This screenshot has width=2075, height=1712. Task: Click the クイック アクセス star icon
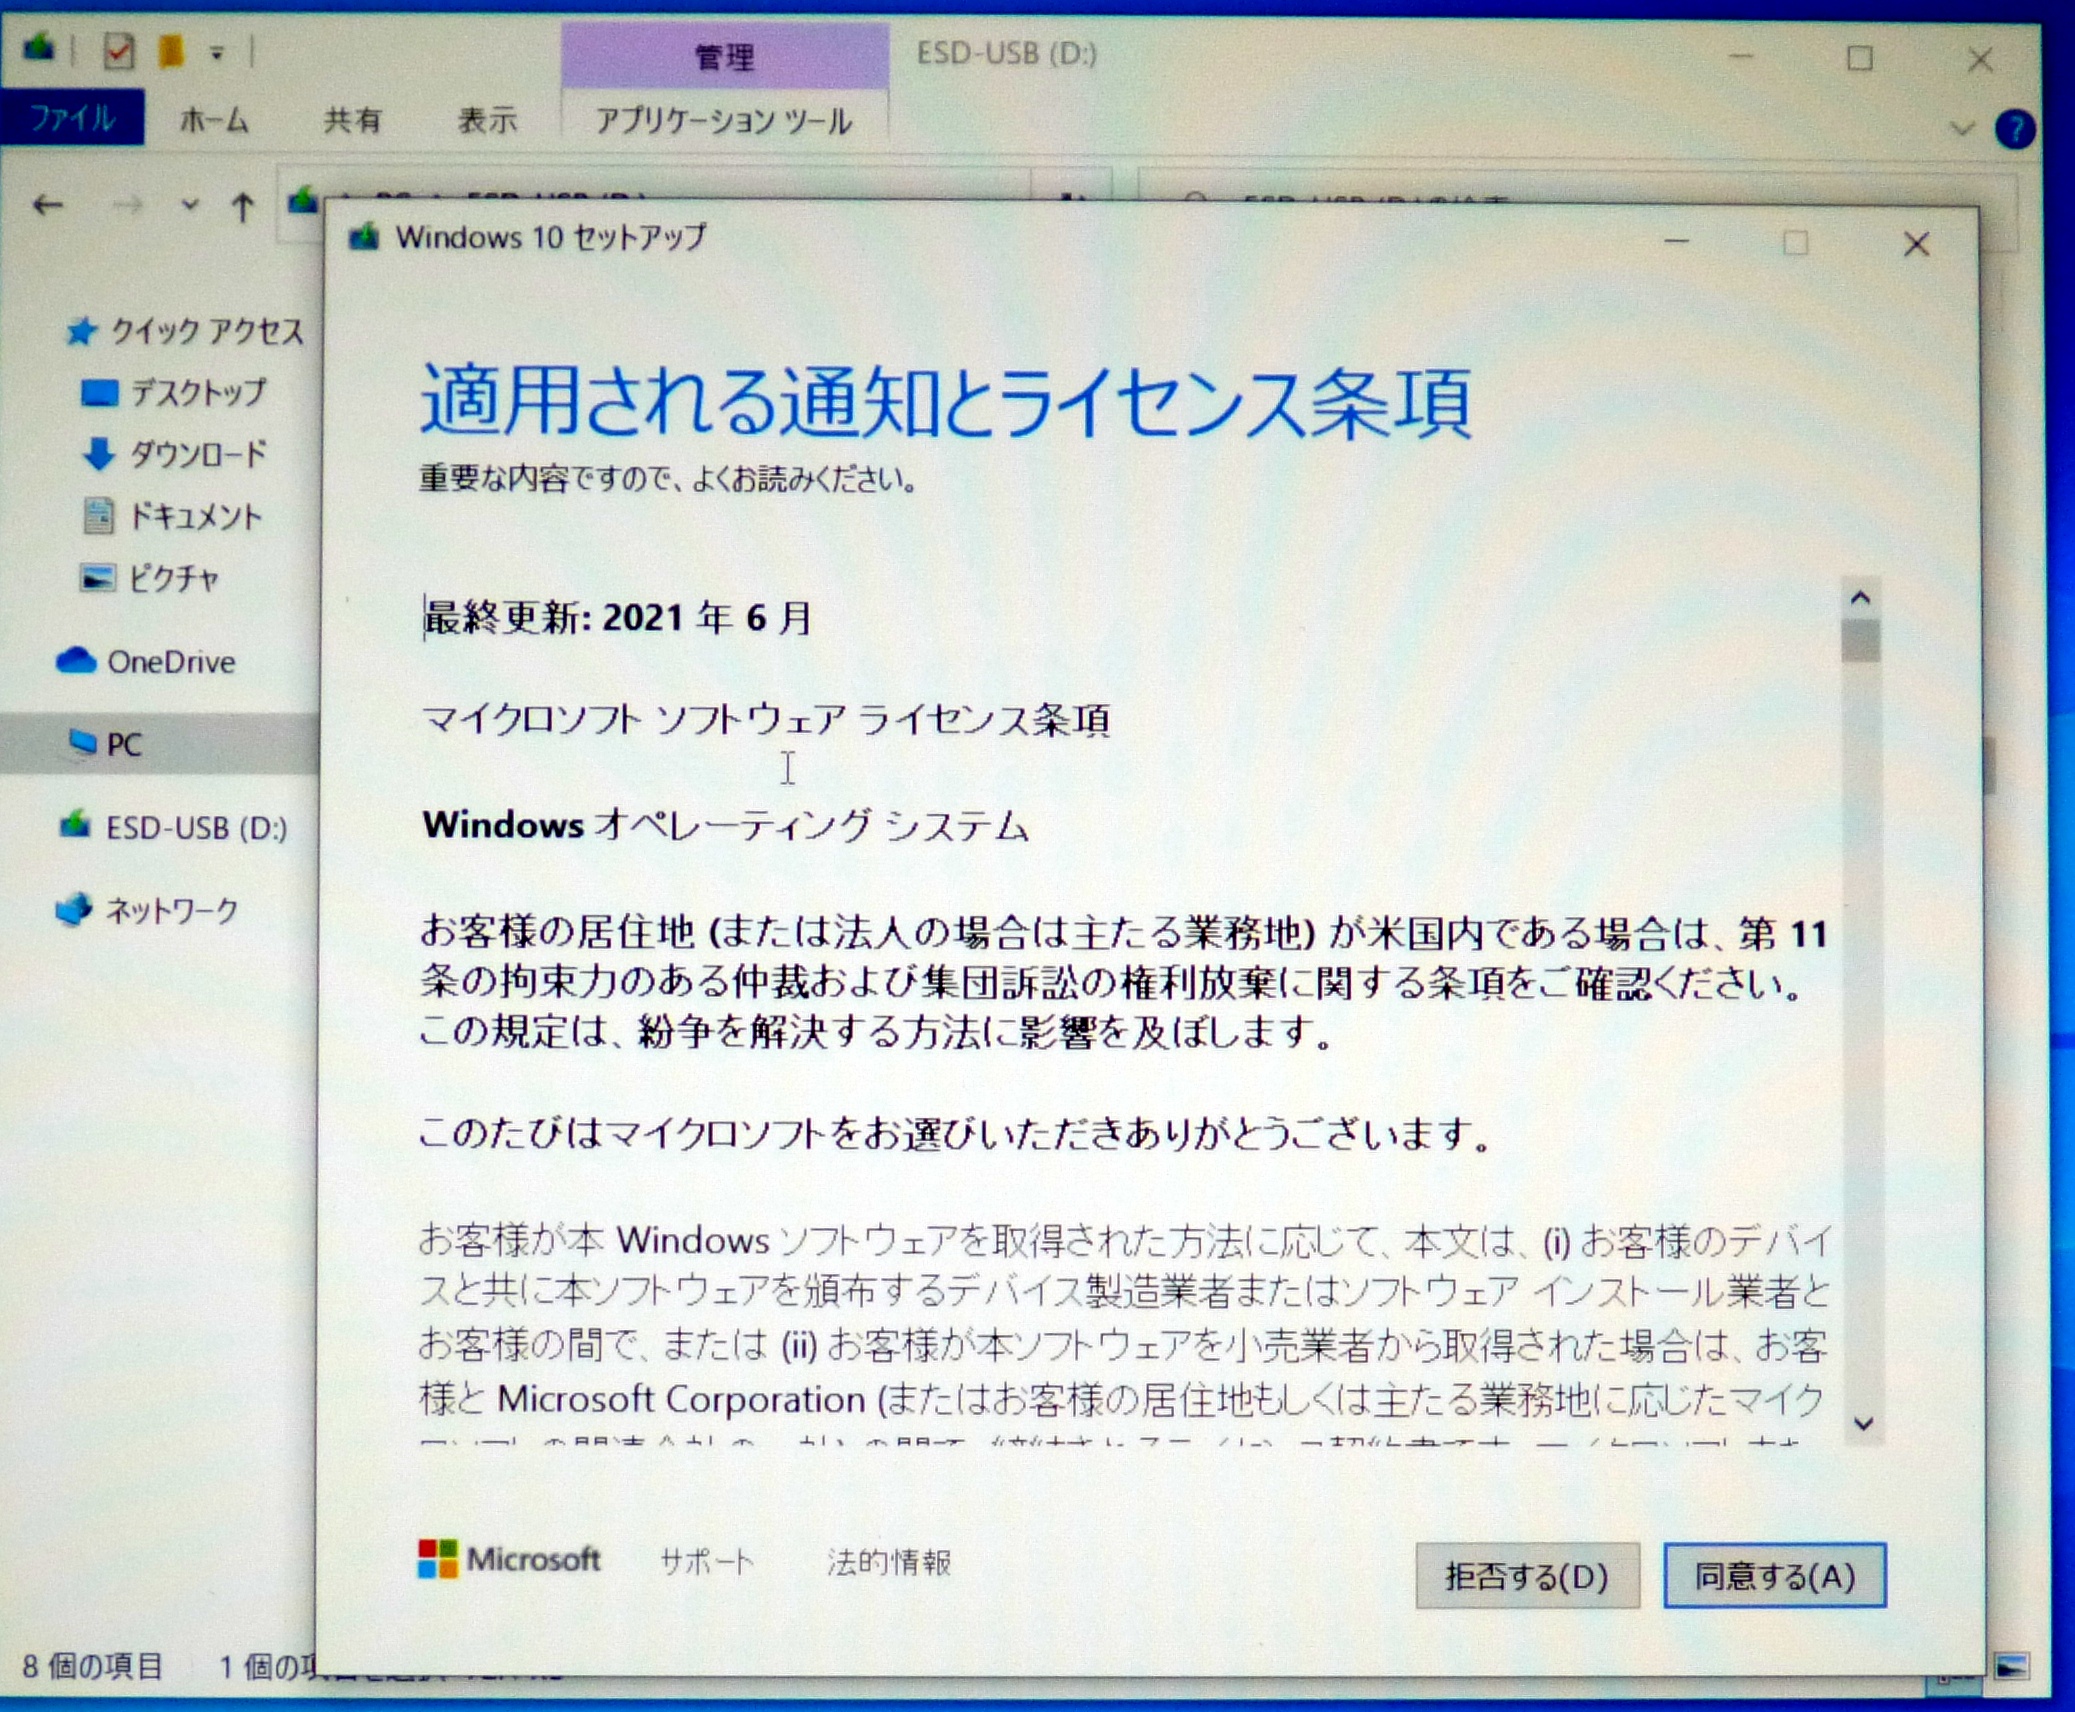(81, 330)
